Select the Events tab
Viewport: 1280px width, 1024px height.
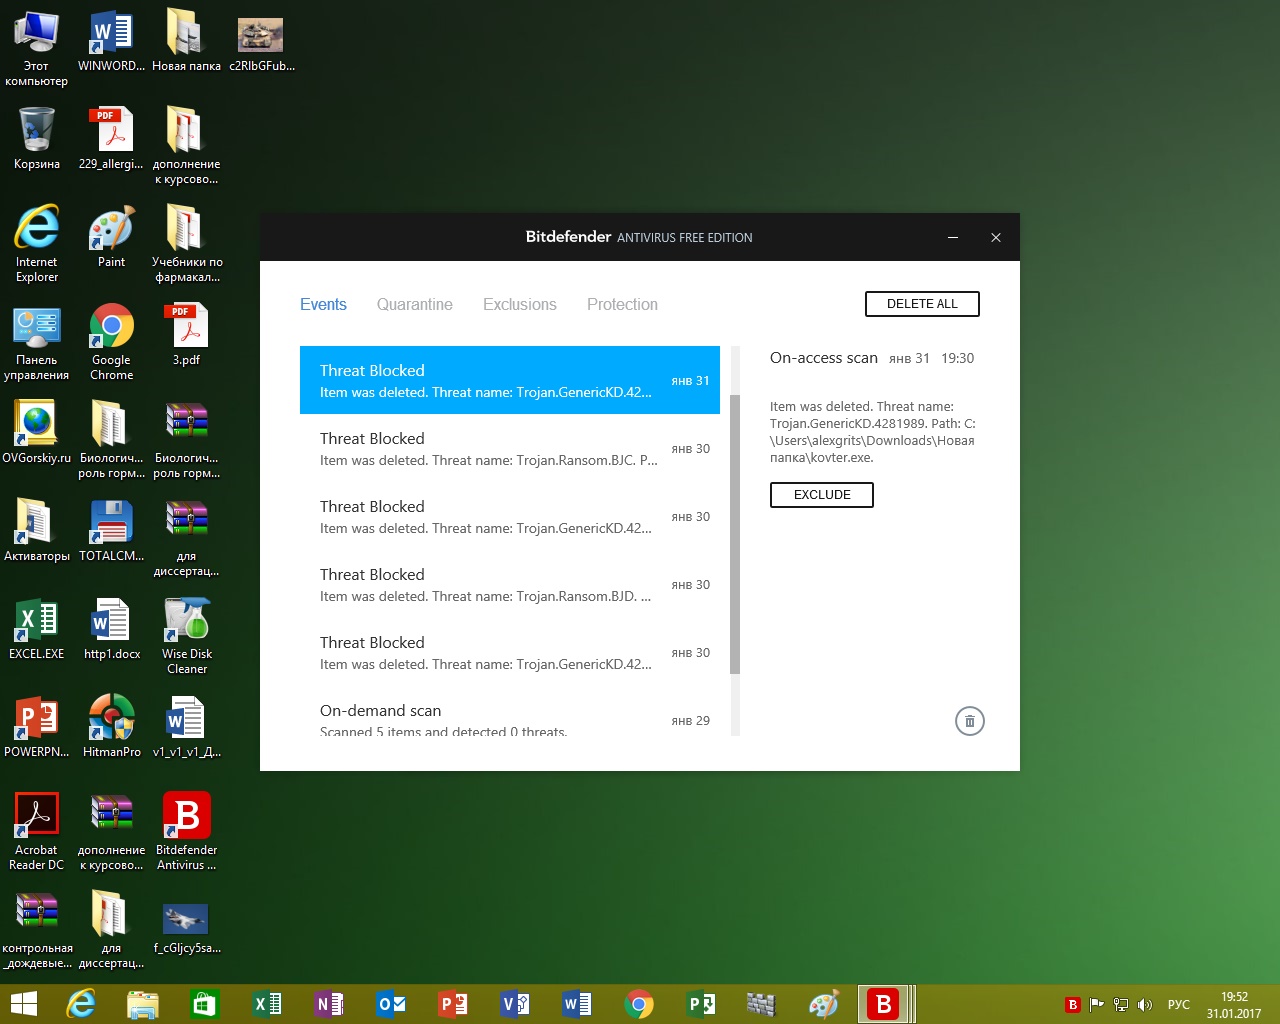pyautogui.click(x=323, y=305)
